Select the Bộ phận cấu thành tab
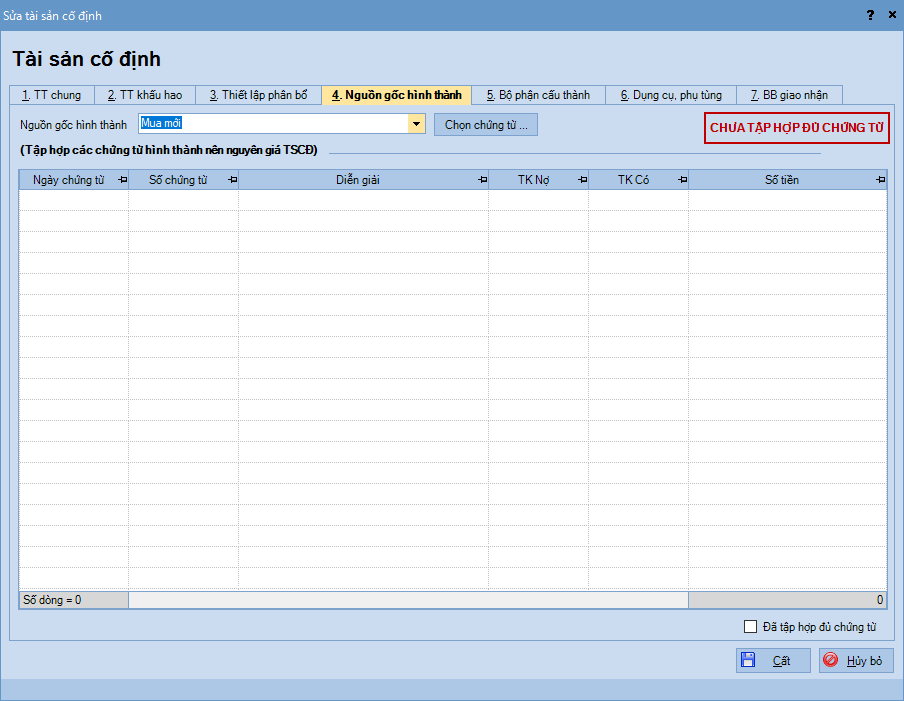The image size is (904, 701). click(x=538, y=95)
